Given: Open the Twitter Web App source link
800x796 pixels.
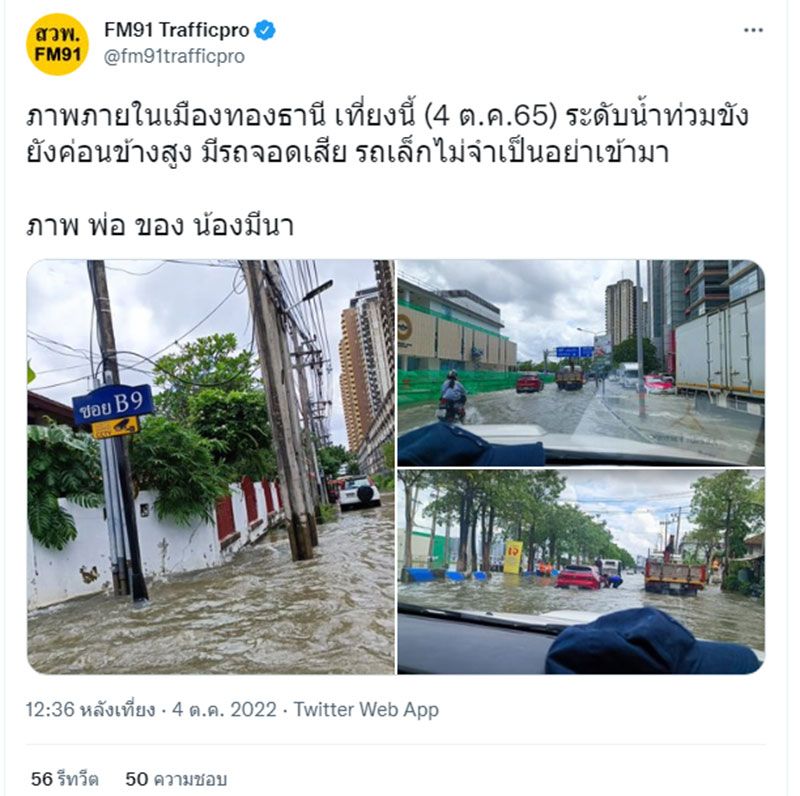Looking at the screenshot, I should pyautogui.click(x=366, y=710).
